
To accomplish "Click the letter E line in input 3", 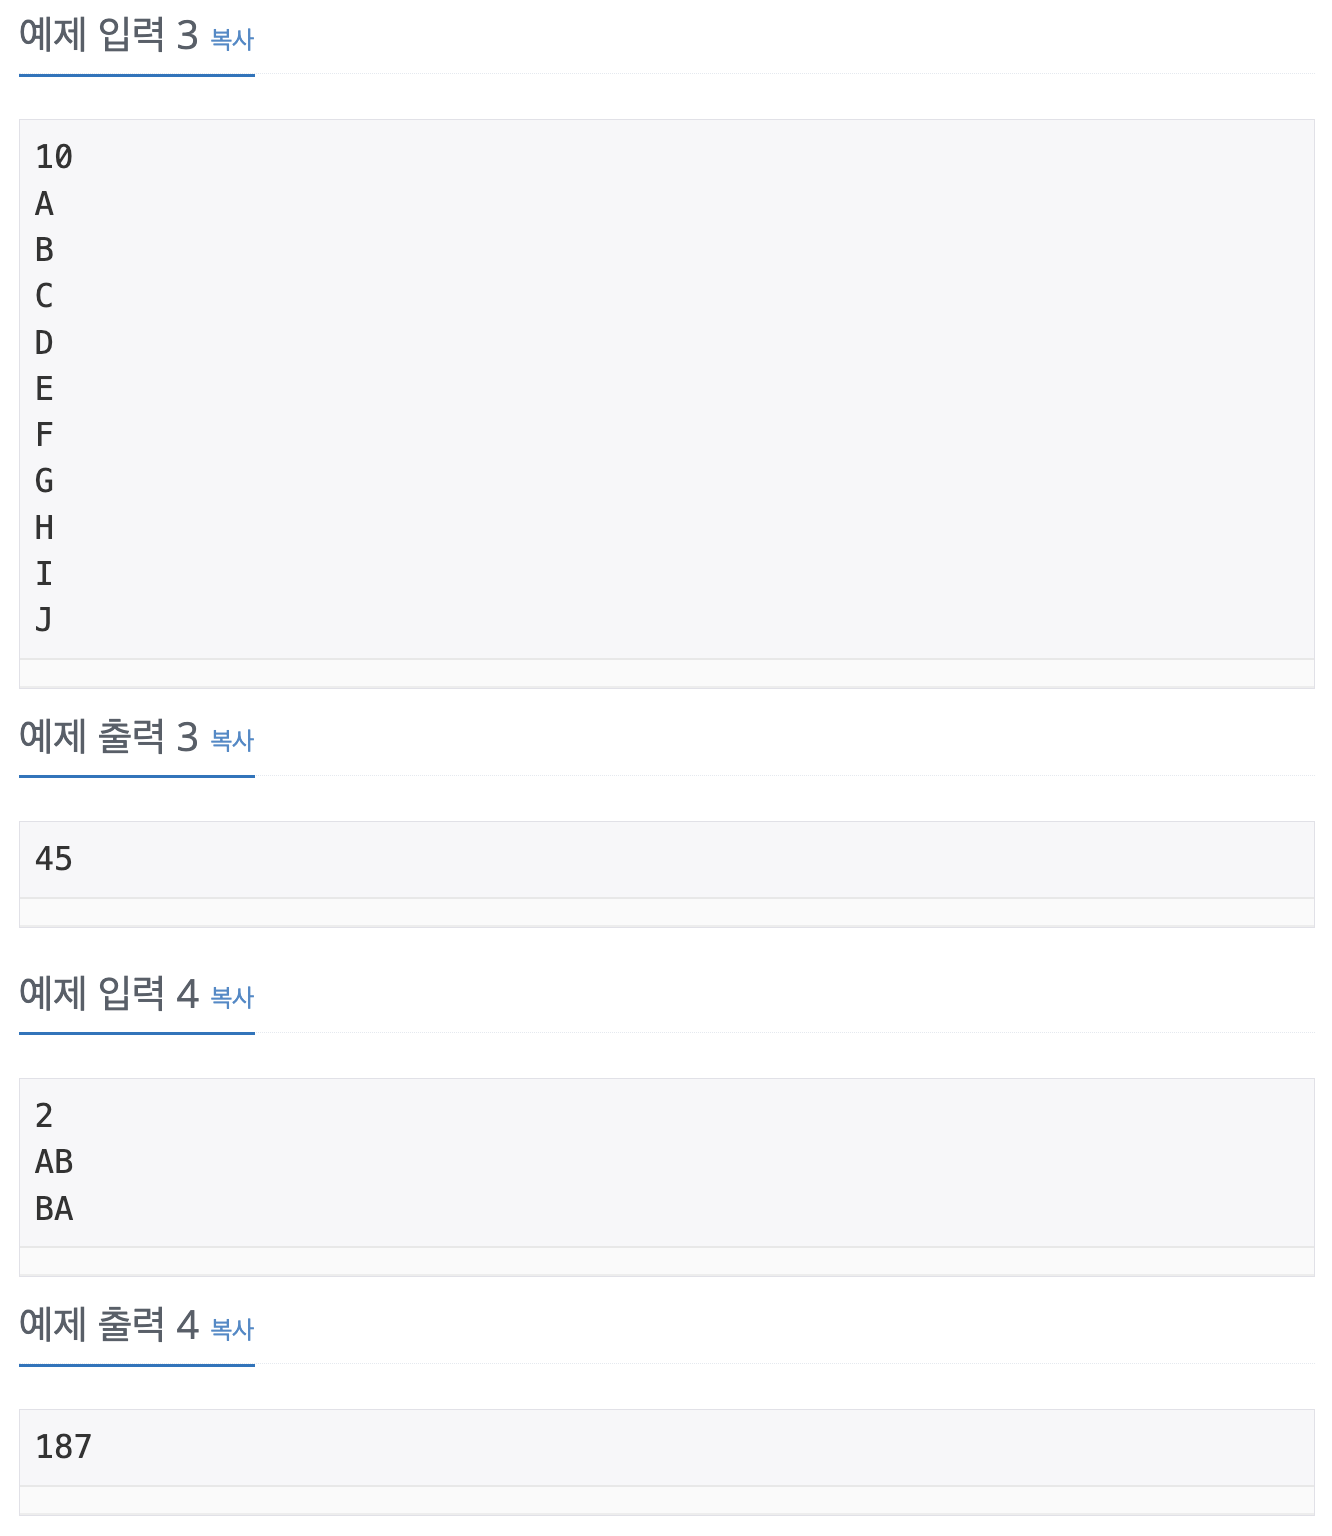I will pos(44,389).
